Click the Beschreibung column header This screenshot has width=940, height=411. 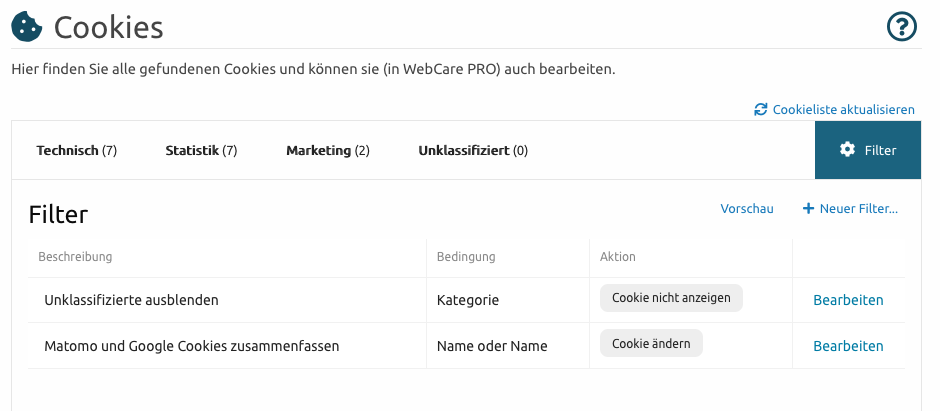(75, 256)
